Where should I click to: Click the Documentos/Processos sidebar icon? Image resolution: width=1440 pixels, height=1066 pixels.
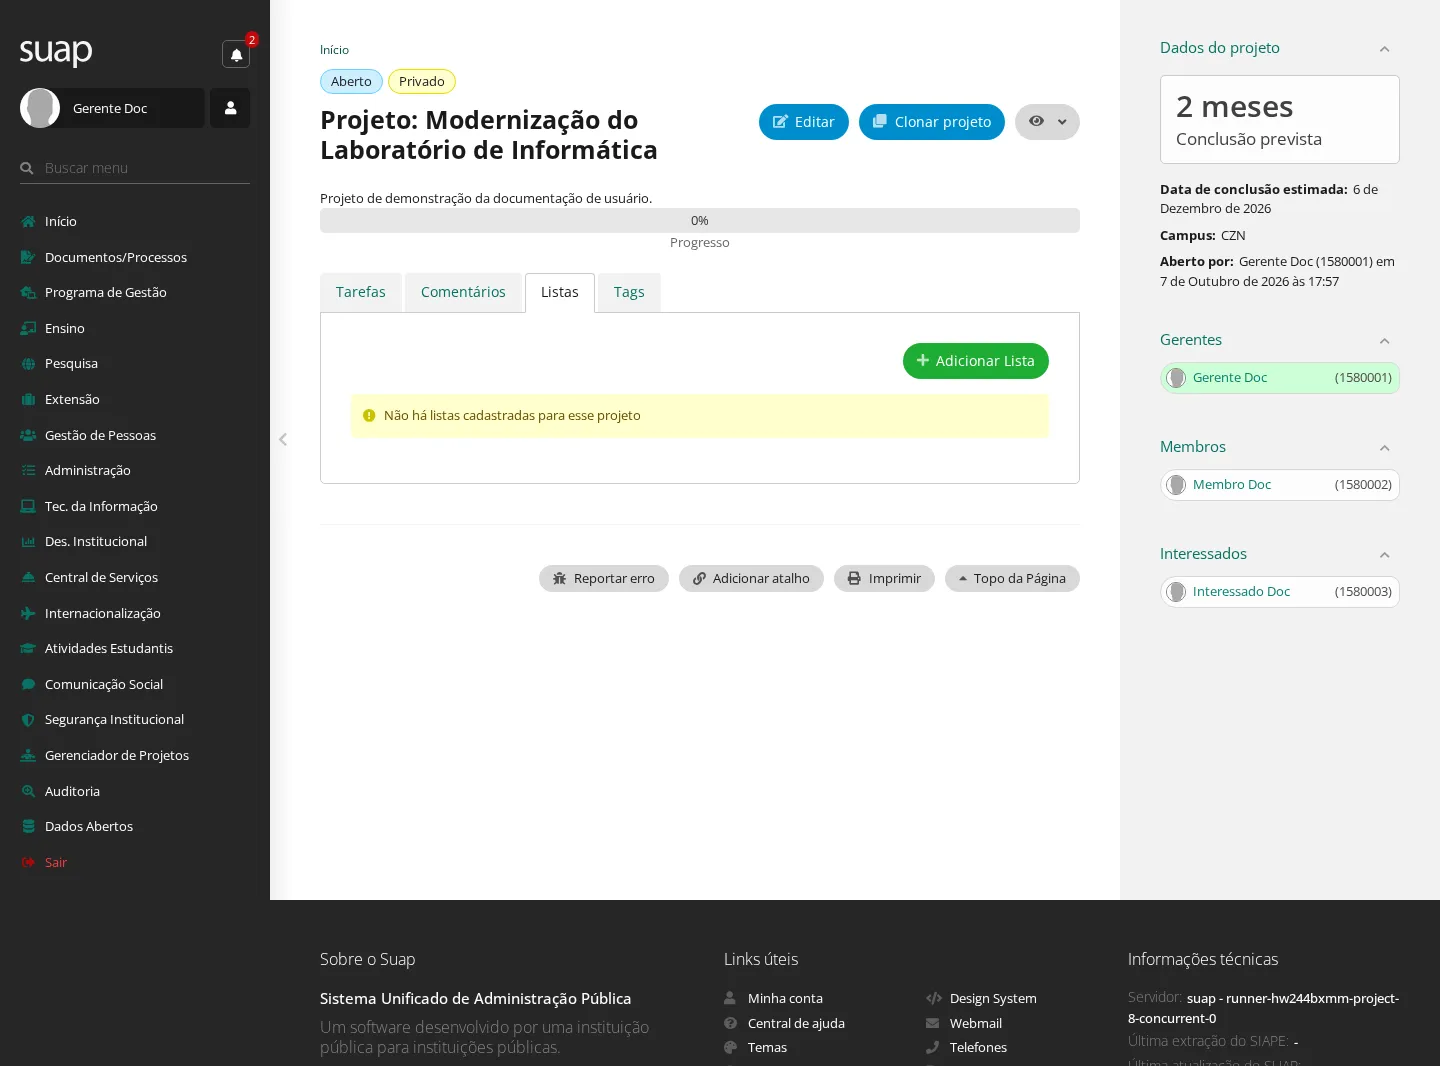[28, 257]
